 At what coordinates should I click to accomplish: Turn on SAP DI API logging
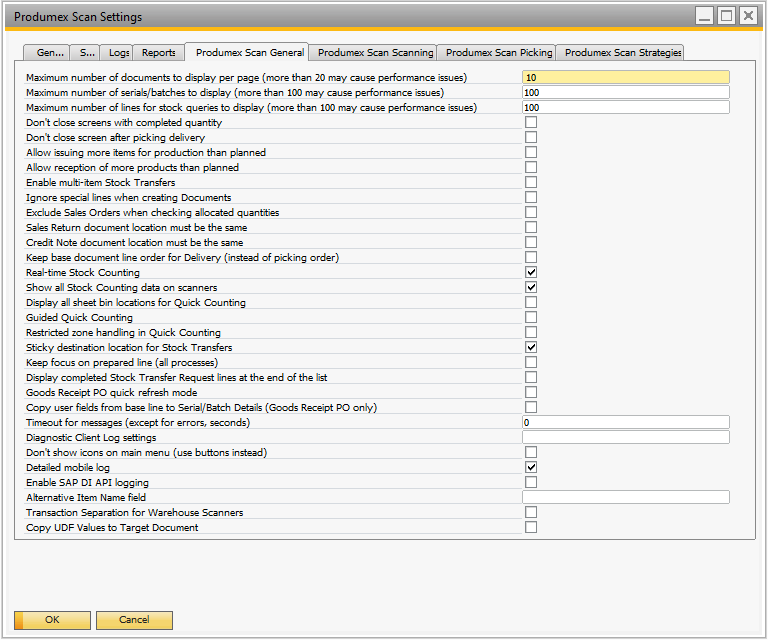coord(531,482)
